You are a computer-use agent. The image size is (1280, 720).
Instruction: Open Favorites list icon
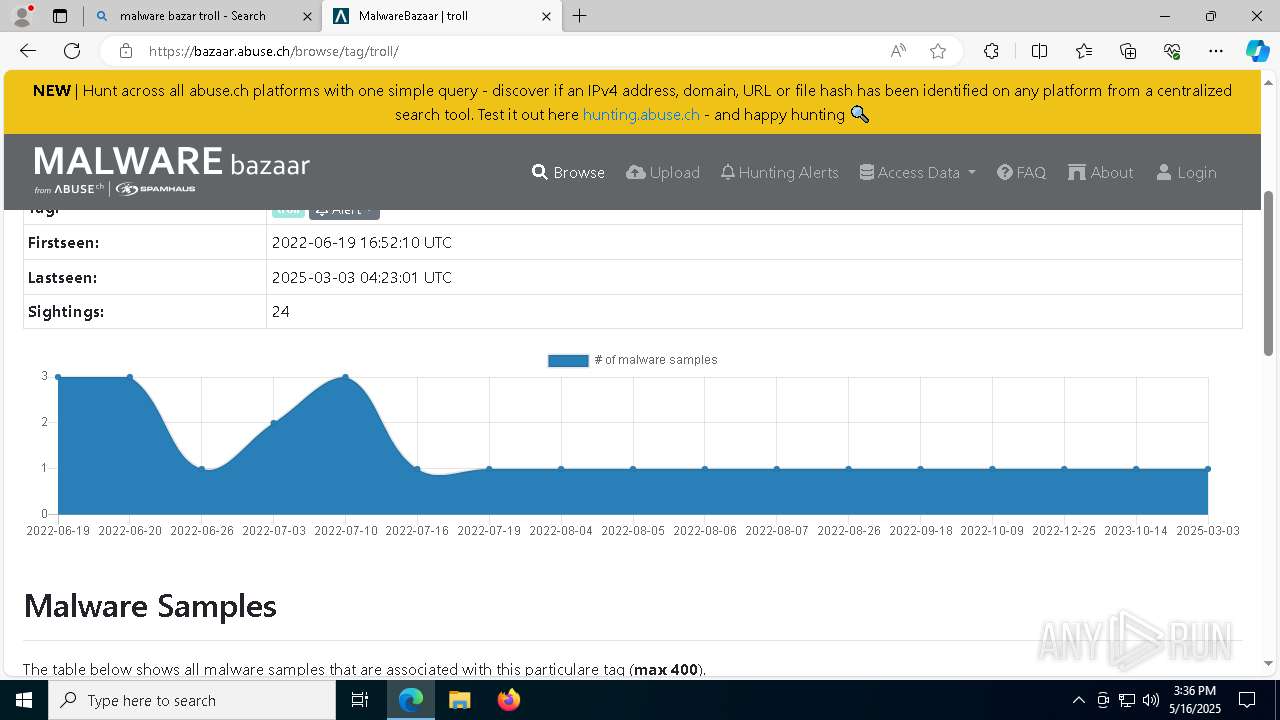tap(1084, 51)
